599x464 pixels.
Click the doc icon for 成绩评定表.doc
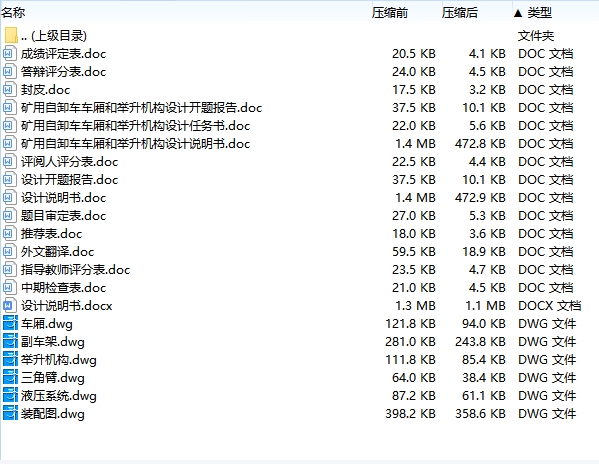(x=10, y=53)
